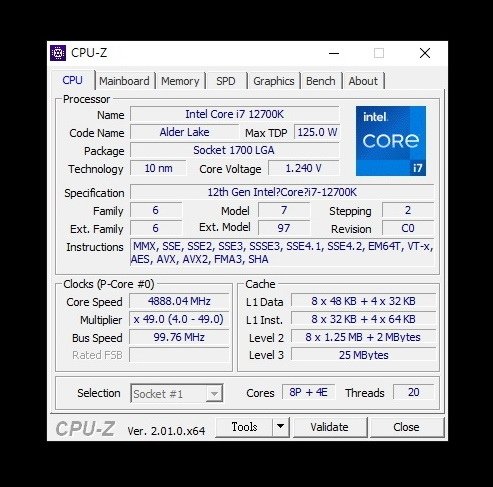The image size is (493, 487).
Task: Open the About tab
Action: click(363, 81)
